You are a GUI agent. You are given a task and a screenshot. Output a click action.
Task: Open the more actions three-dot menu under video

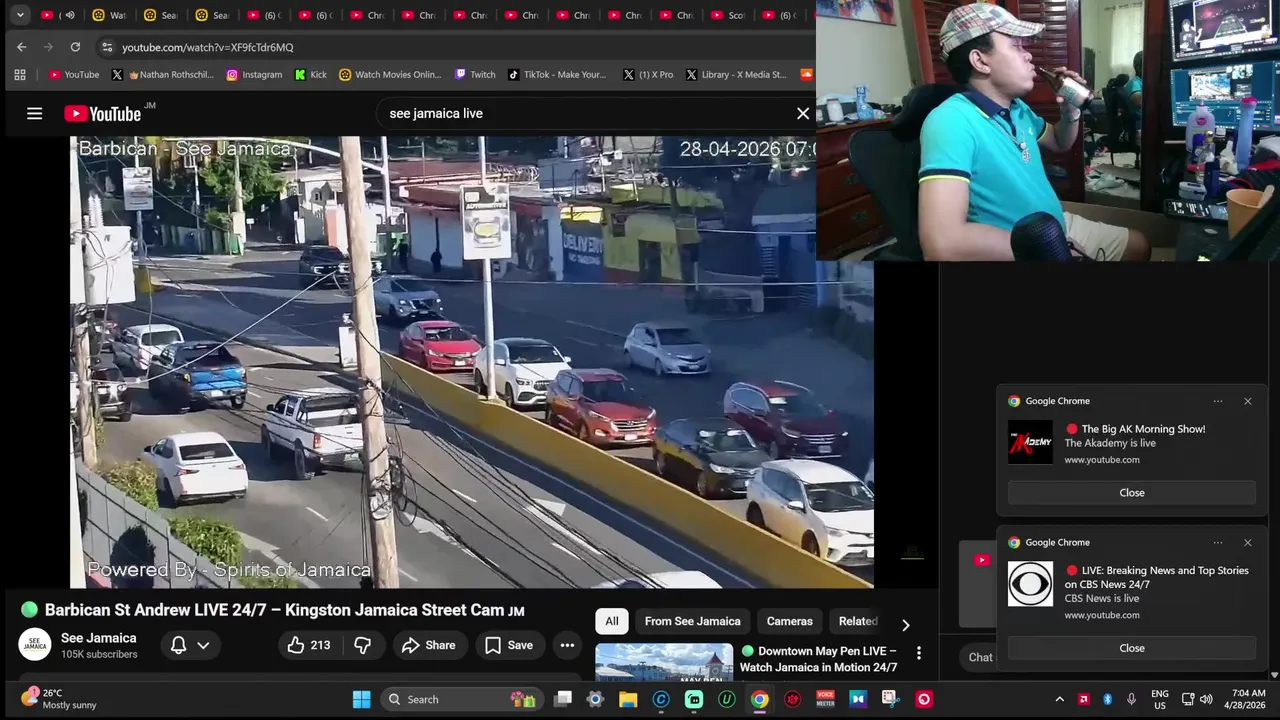coord(567,645)
